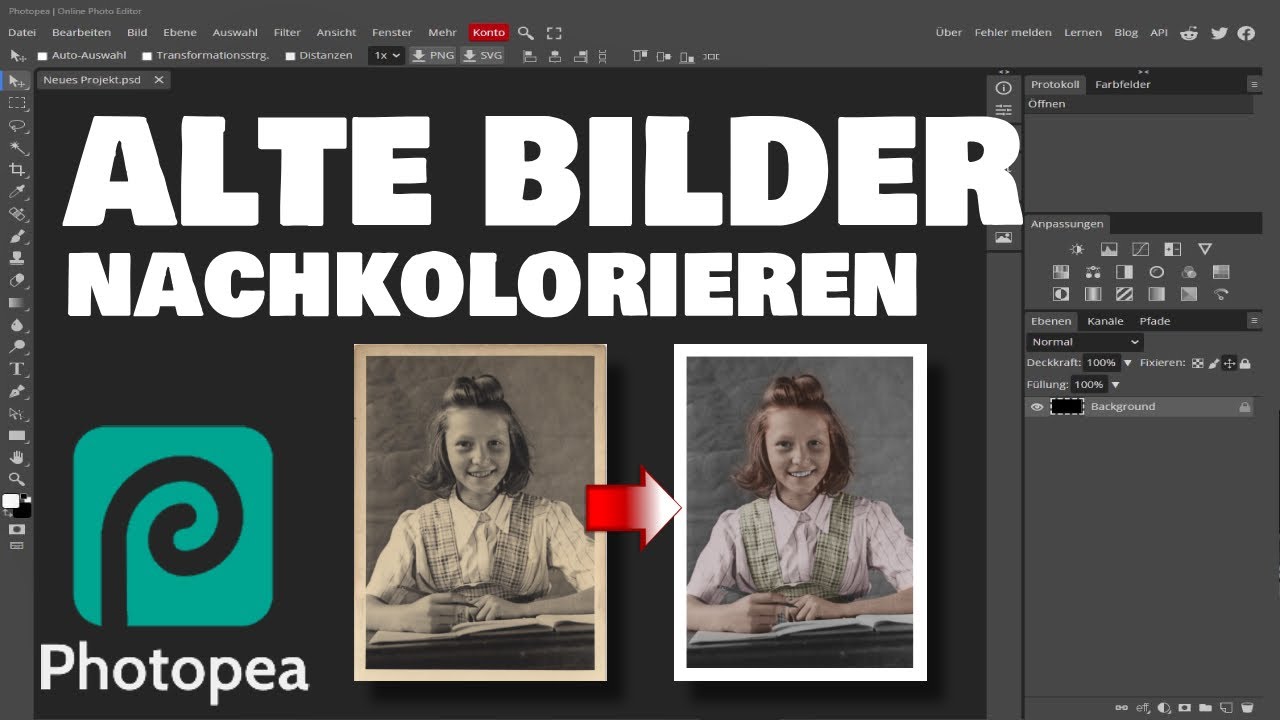Screen dimensions: 1280x720
Task: Select the Lasso tool
Action: click(17, 125)
